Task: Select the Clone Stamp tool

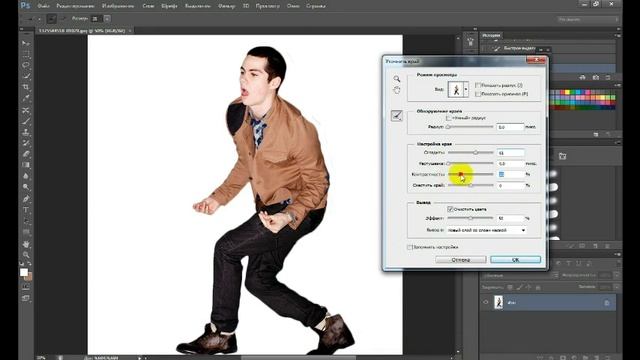Action: point(26,132)
